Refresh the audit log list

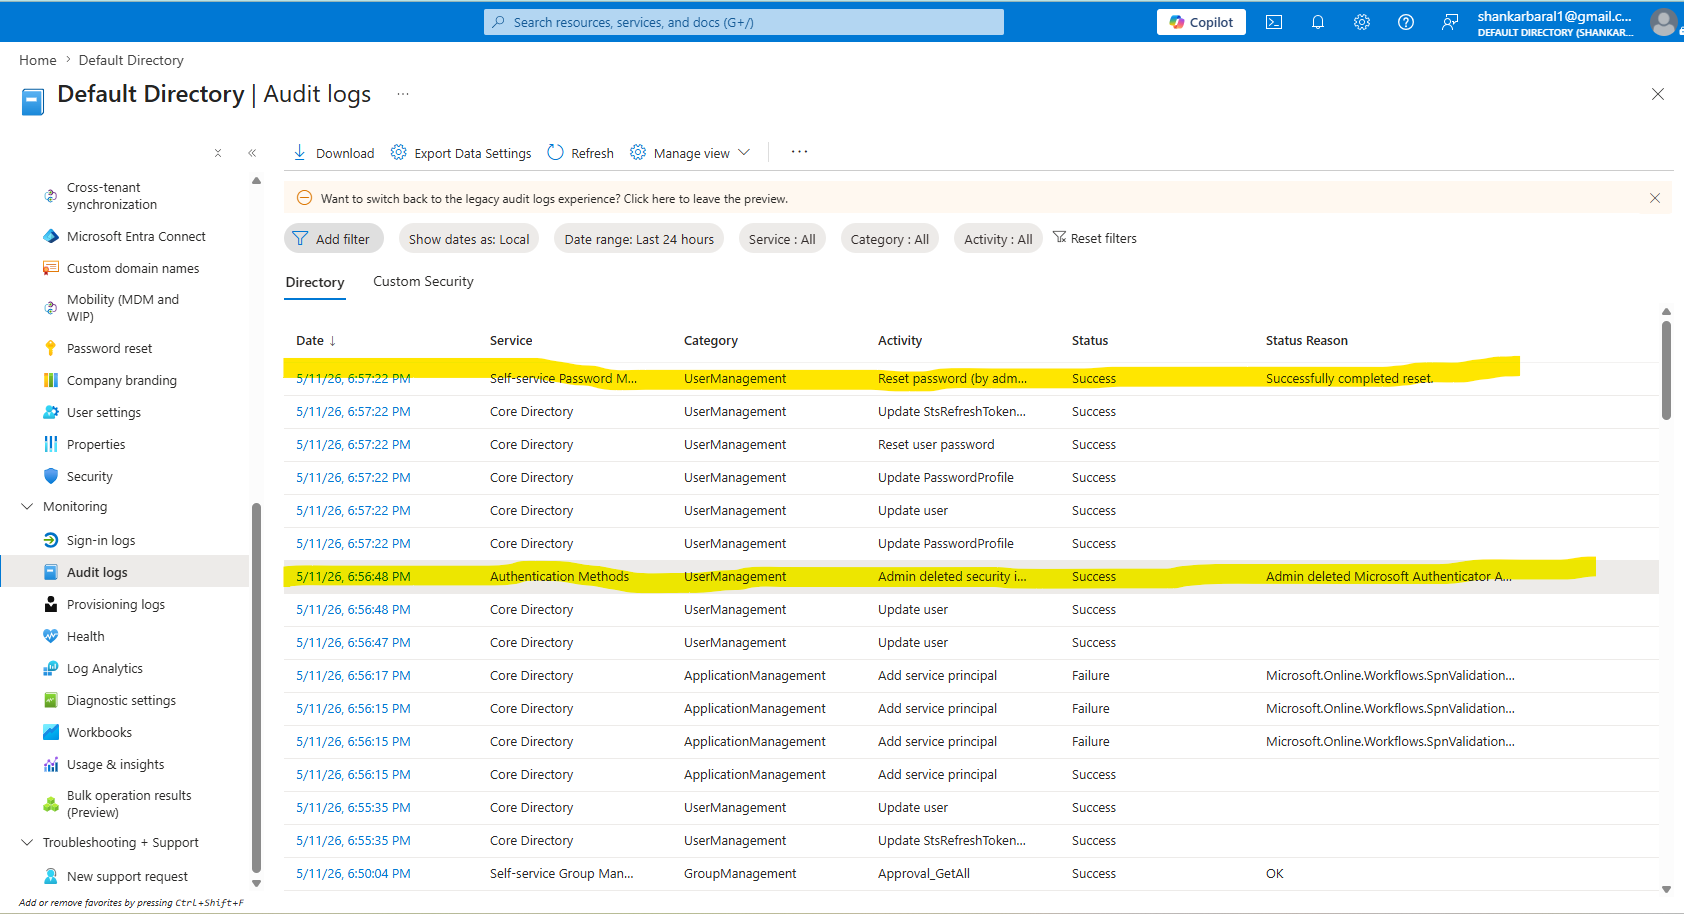click(581, 153)
